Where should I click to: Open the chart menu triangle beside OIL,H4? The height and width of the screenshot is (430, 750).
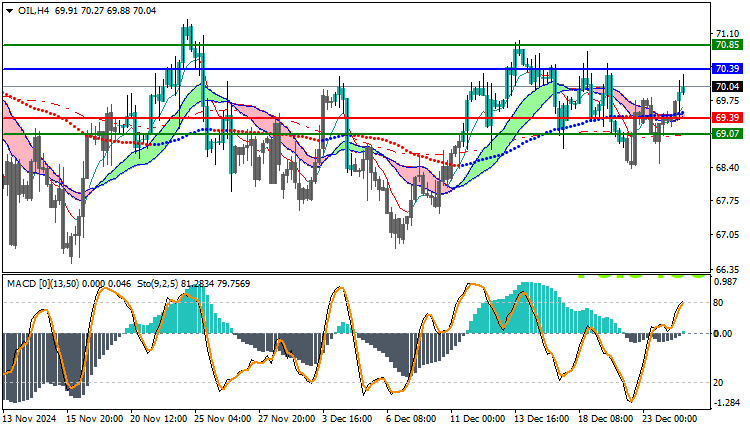tap(10, 11)
